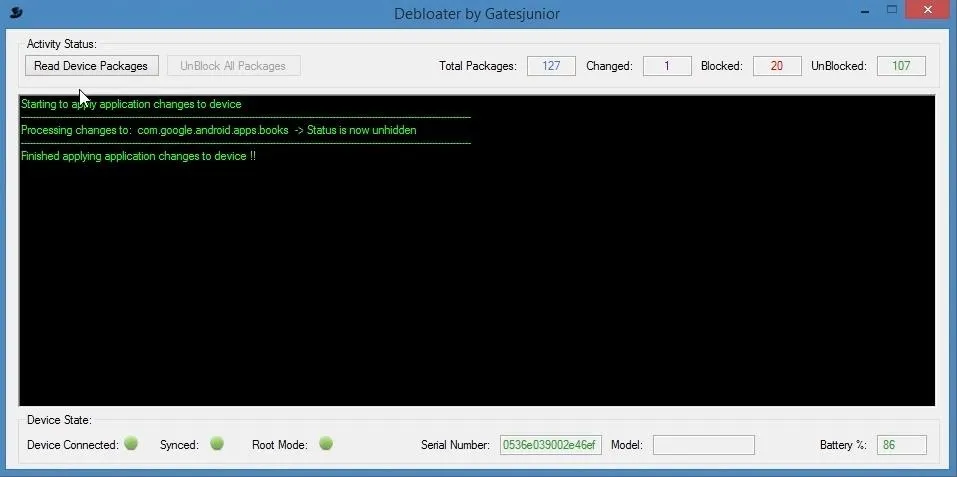
Task: Click the Blocked label text
Action: coord(721,66)
